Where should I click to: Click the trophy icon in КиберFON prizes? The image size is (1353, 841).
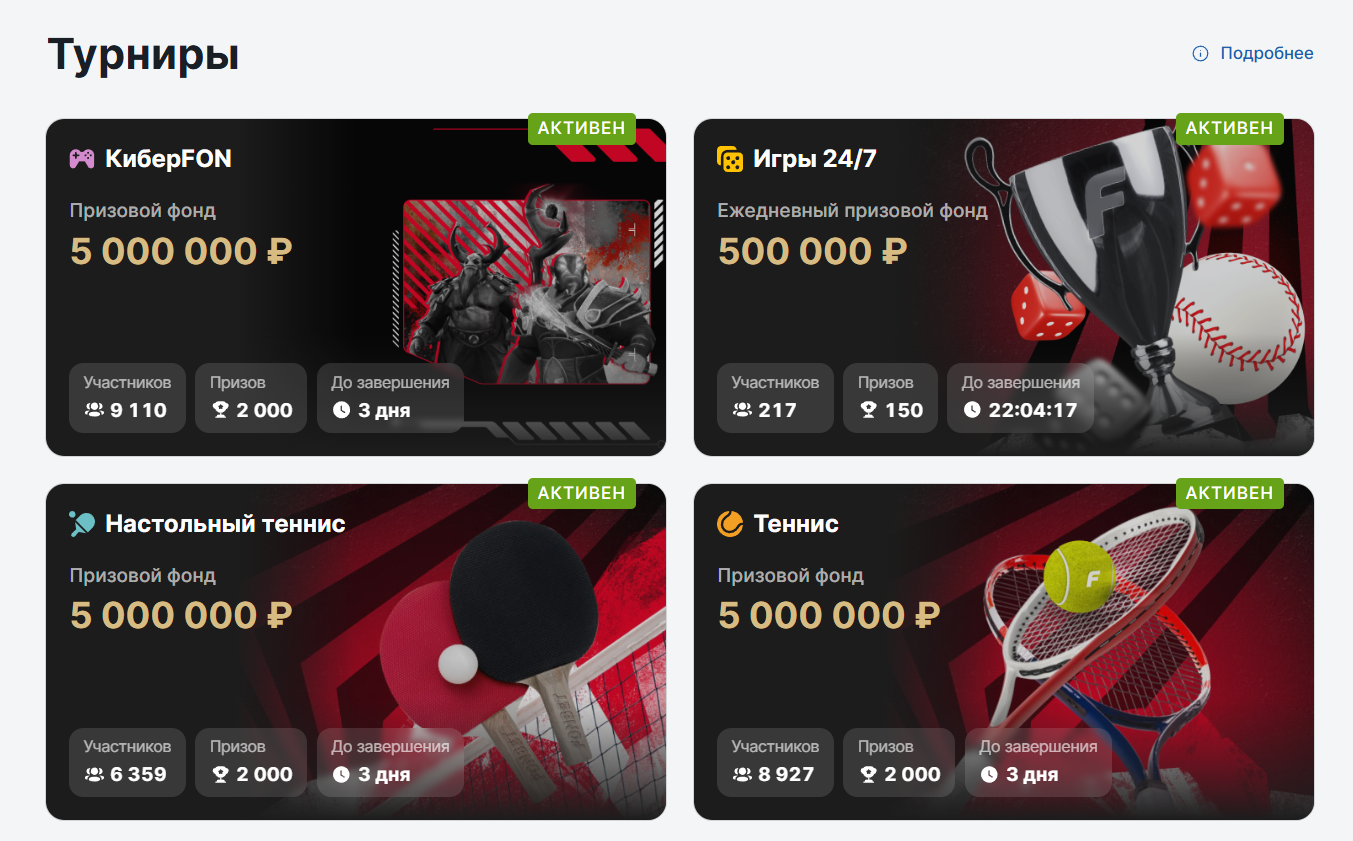coord(219,410)
